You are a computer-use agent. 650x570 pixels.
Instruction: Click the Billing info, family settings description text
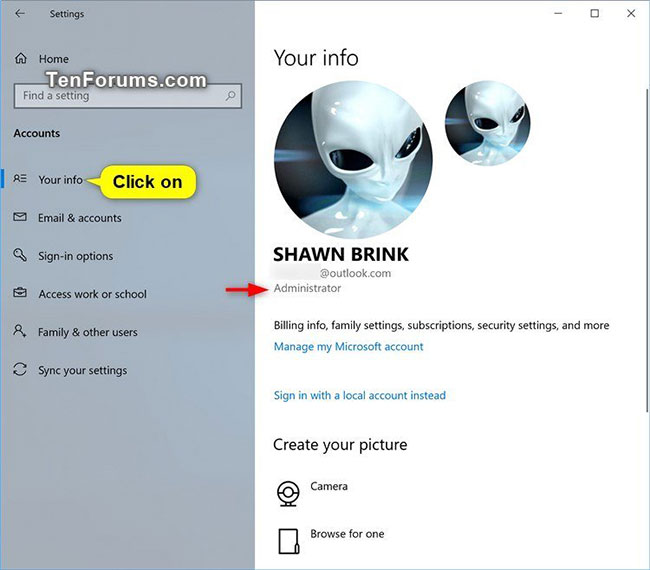(x=441, y=325)
